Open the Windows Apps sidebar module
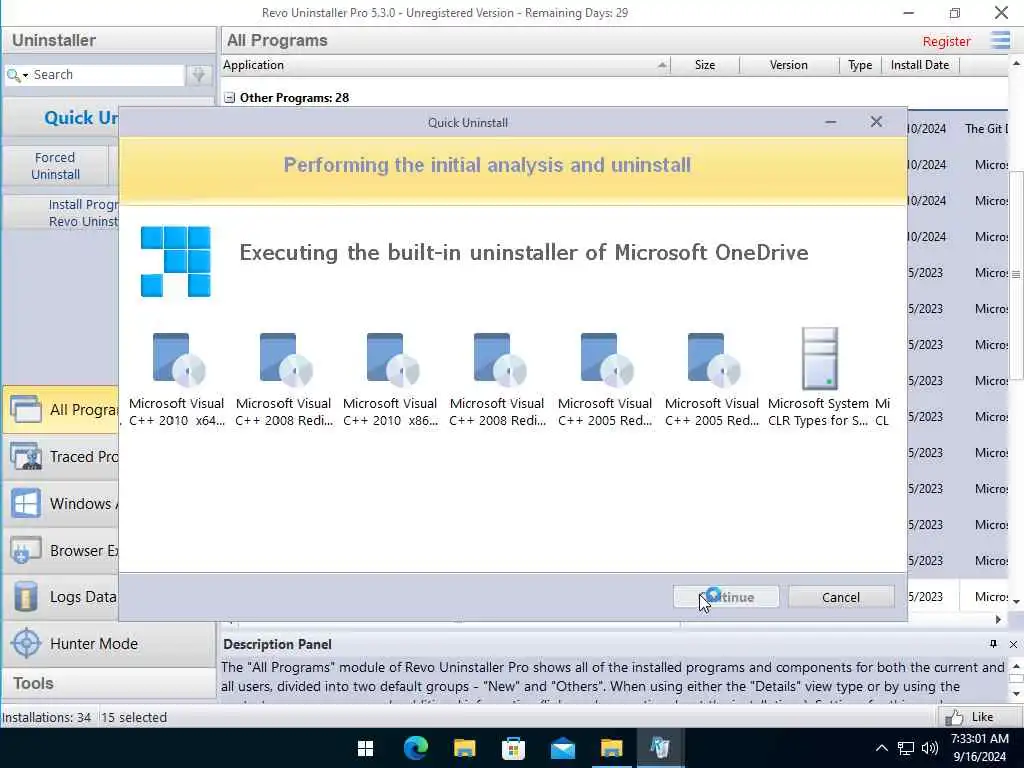The width and height of the screenshot is (1024, 768). point(61,504)
